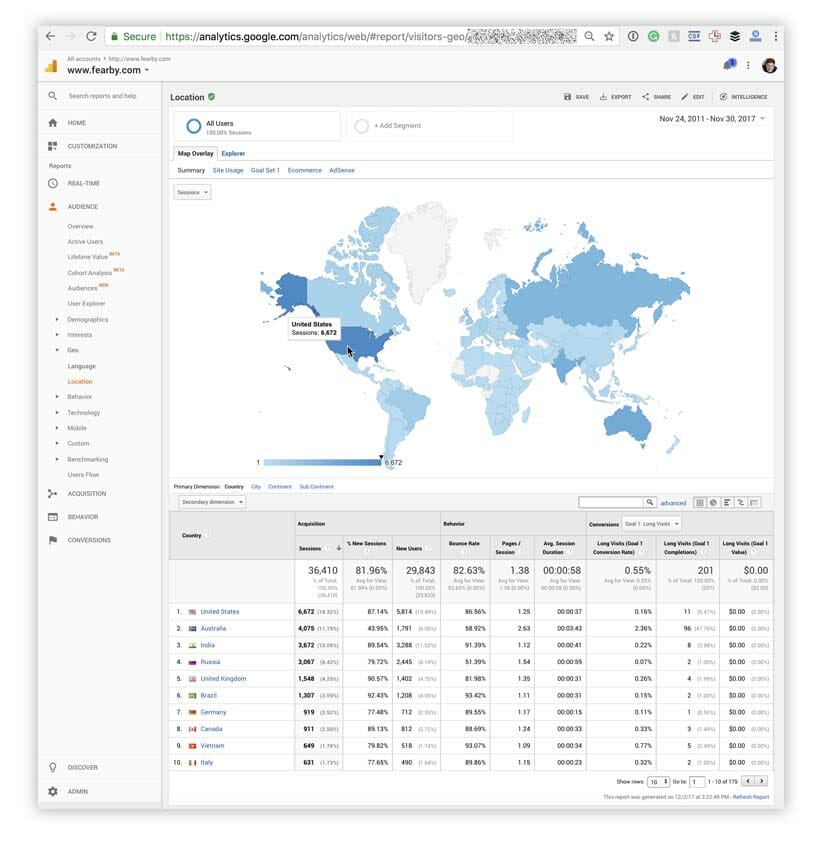This screenshot has height=851, width=825.
Task: Click the Buffer extension stack icon
Action: [735, 36]
